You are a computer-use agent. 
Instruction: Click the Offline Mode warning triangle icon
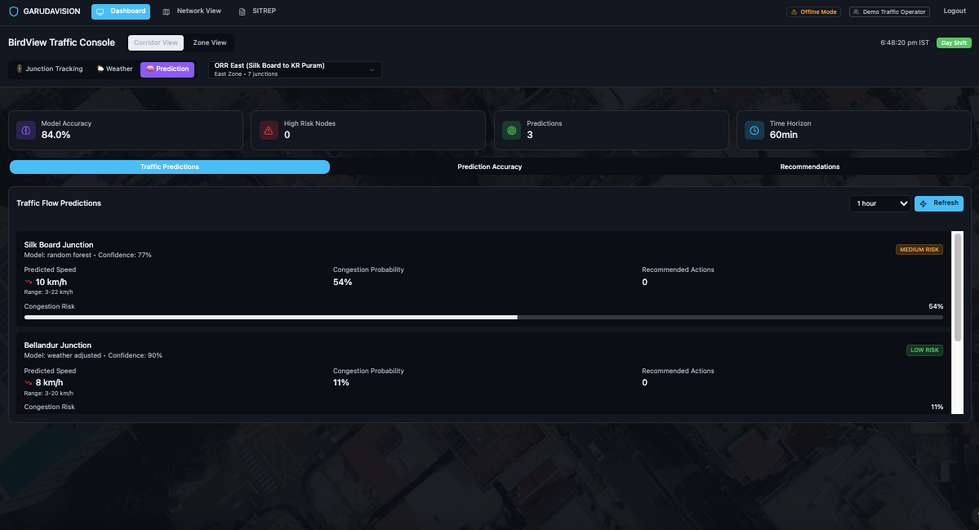click(794, 12)
